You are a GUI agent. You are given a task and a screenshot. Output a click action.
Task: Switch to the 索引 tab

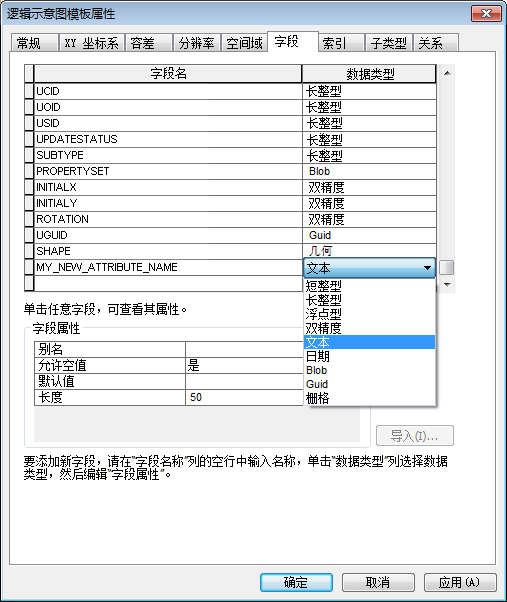point(341,43)
